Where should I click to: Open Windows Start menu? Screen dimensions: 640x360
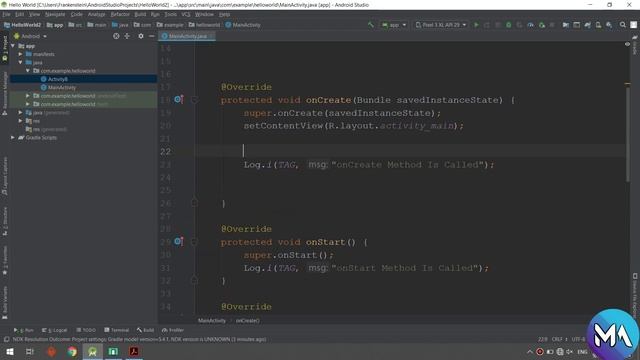tap(10, 351)
